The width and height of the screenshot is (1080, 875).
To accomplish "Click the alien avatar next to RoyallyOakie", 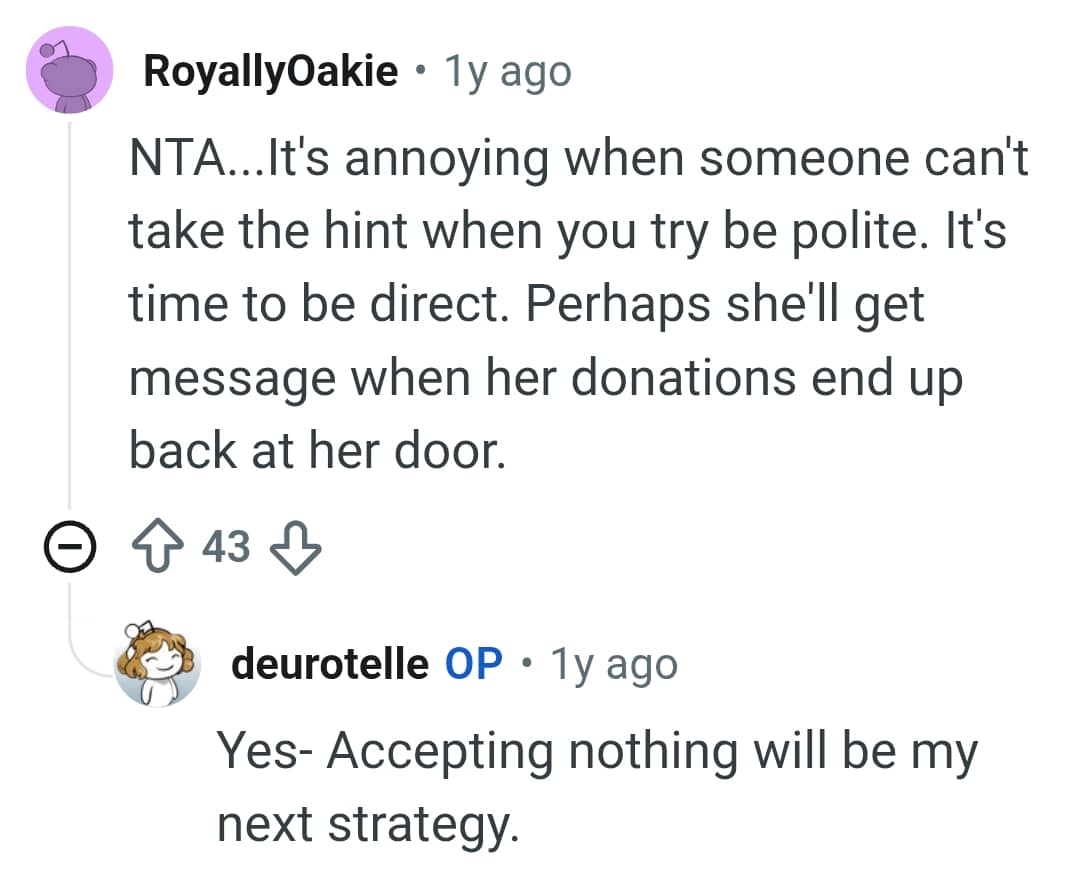I will (69, 69).
